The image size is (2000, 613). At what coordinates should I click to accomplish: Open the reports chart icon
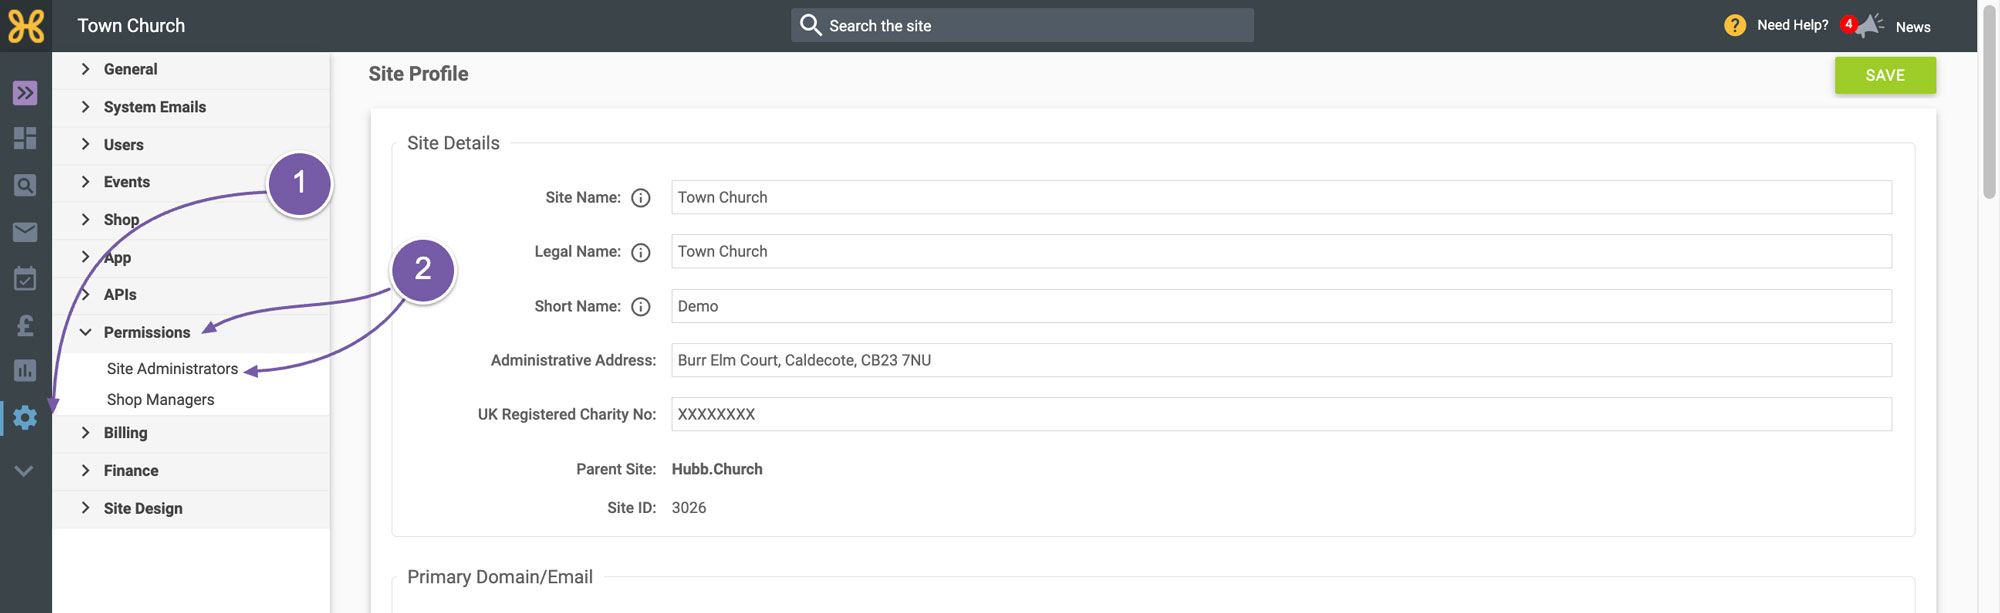point(25,370)
